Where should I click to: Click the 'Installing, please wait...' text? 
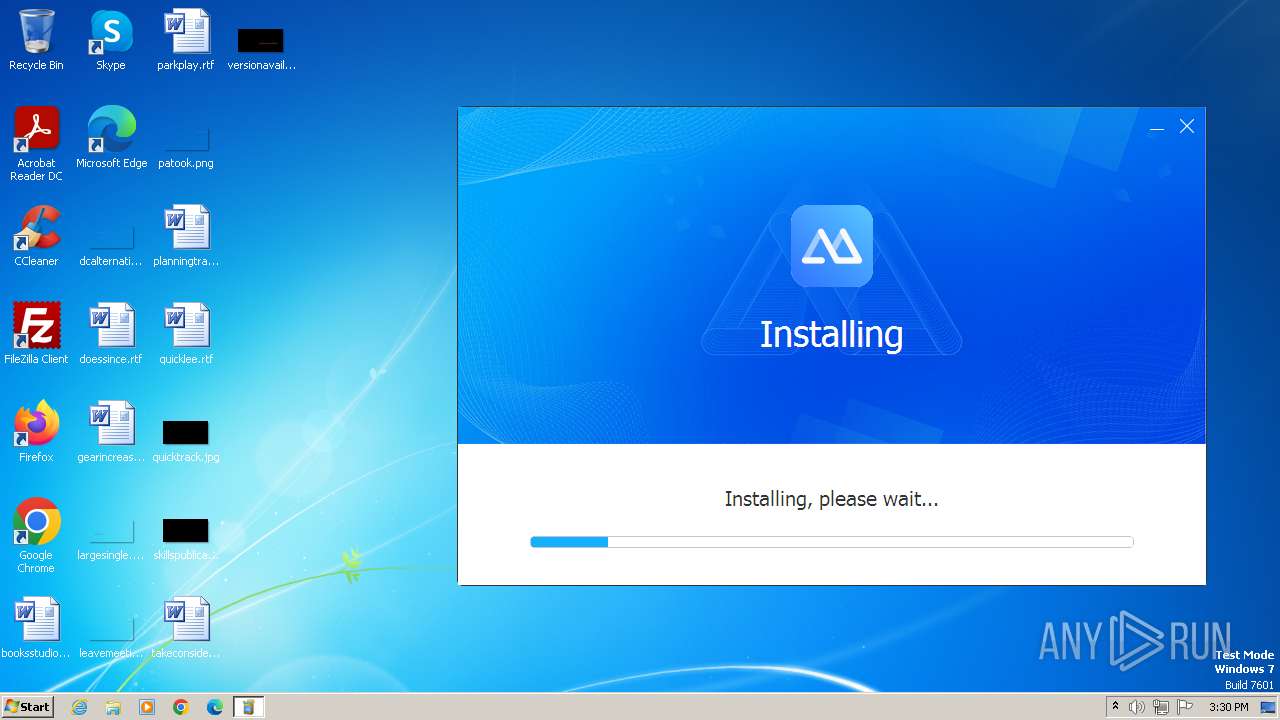832,498
